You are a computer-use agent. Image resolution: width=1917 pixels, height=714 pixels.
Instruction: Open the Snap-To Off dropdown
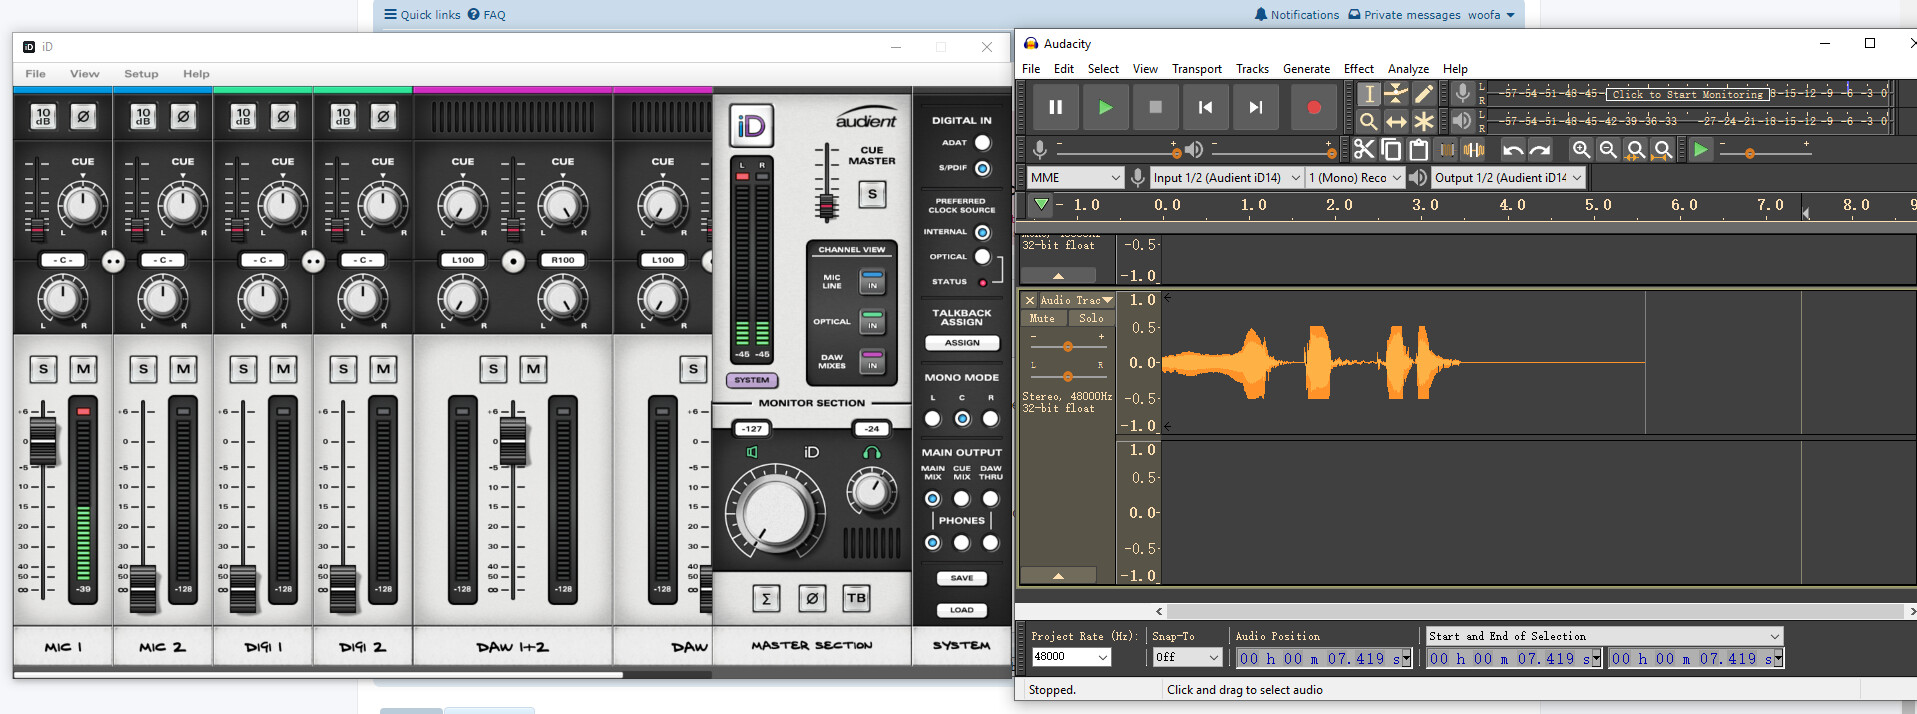(x=1187, y=657)
